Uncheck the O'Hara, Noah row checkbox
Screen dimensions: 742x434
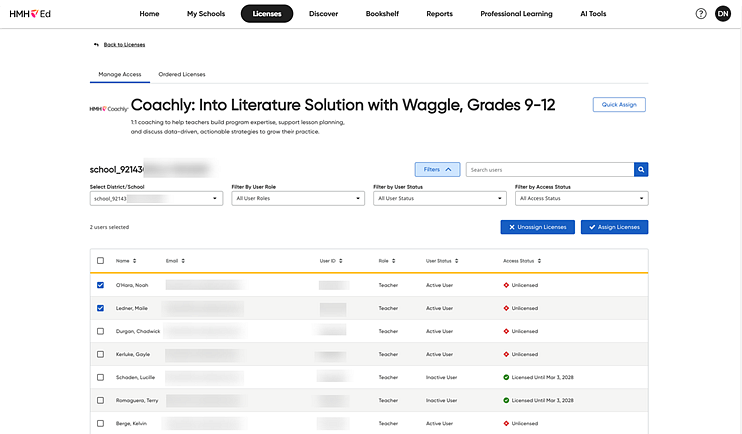pos(100,285)
